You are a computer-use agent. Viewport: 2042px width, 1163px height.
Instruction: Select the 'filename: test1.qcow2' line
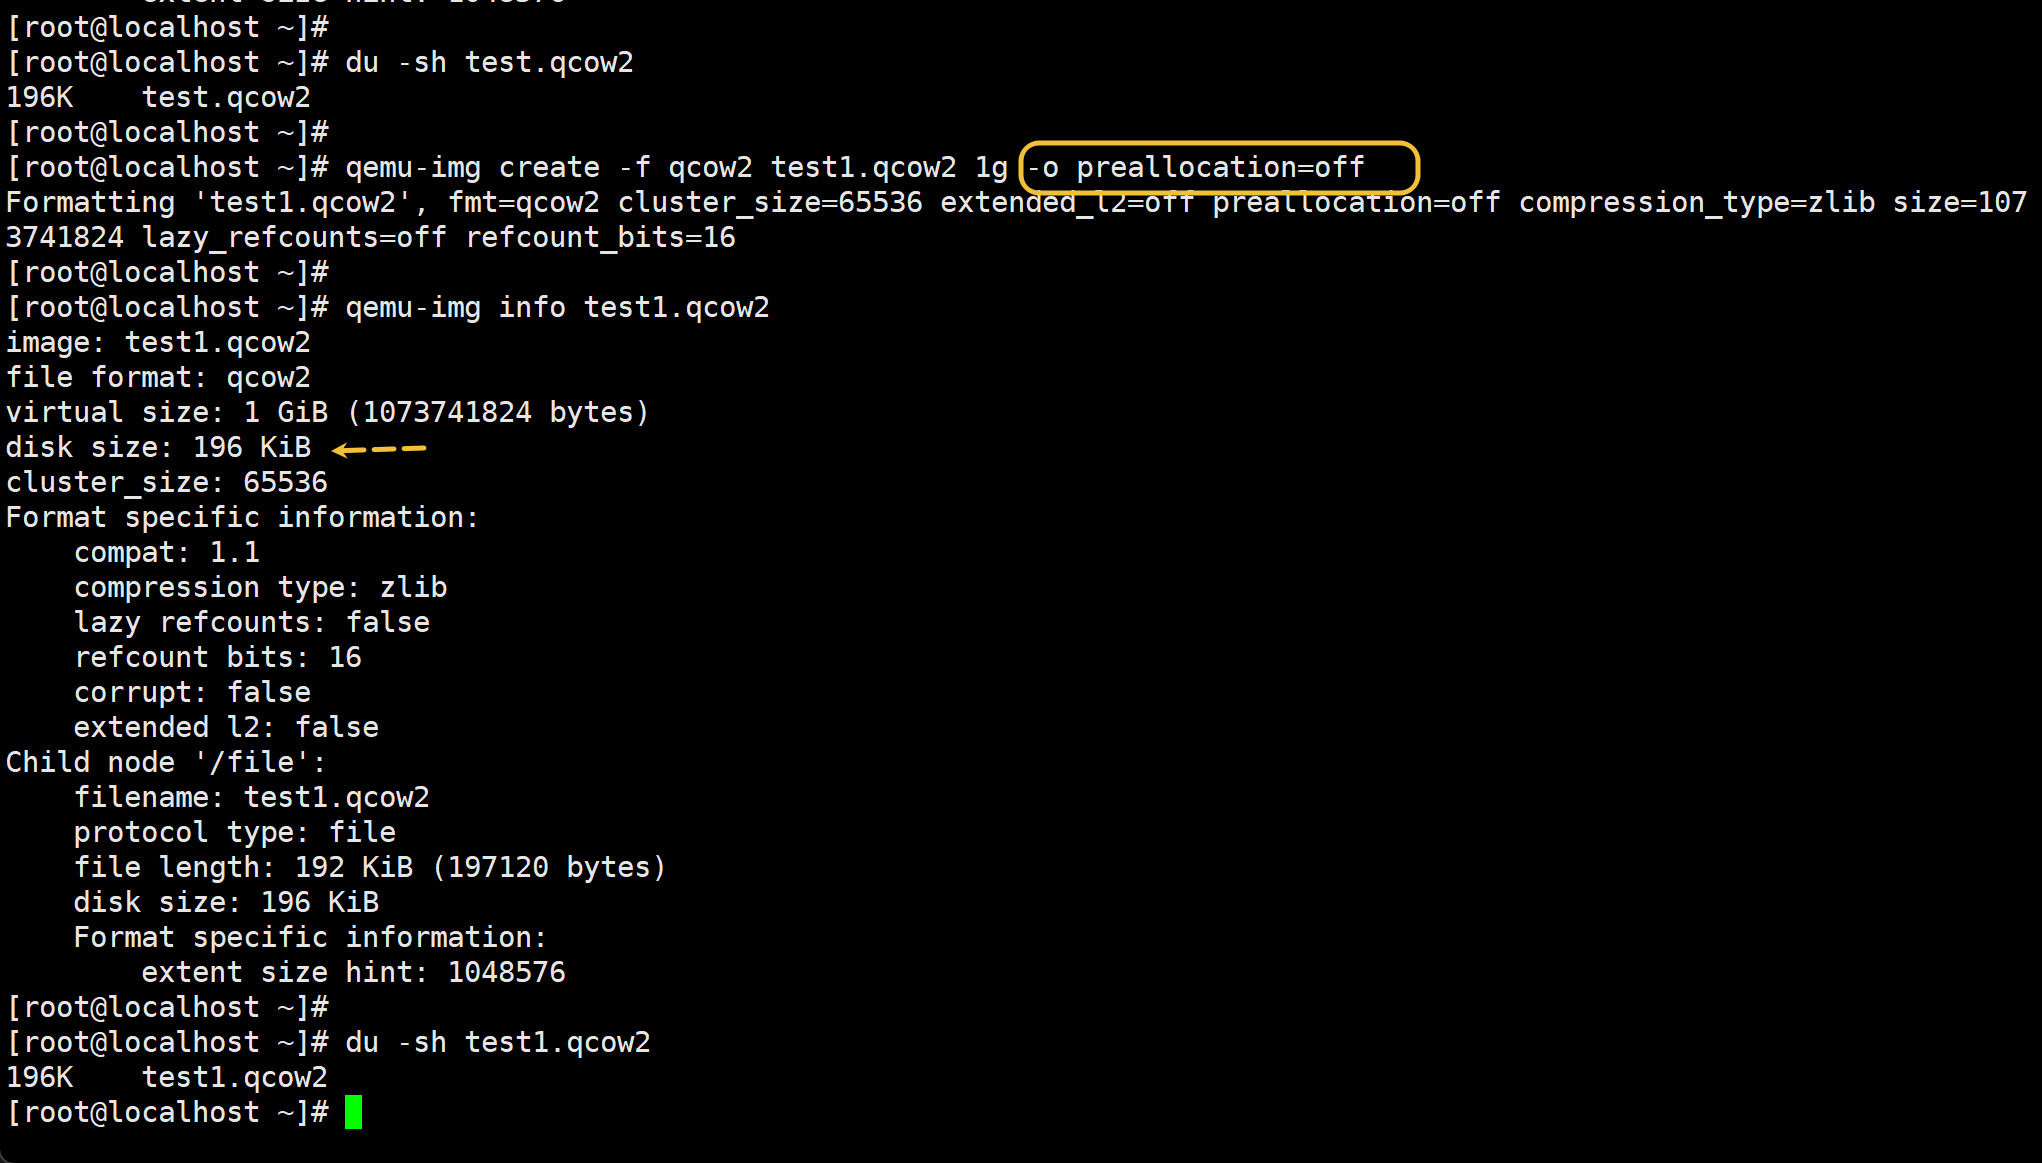point(251,797)
